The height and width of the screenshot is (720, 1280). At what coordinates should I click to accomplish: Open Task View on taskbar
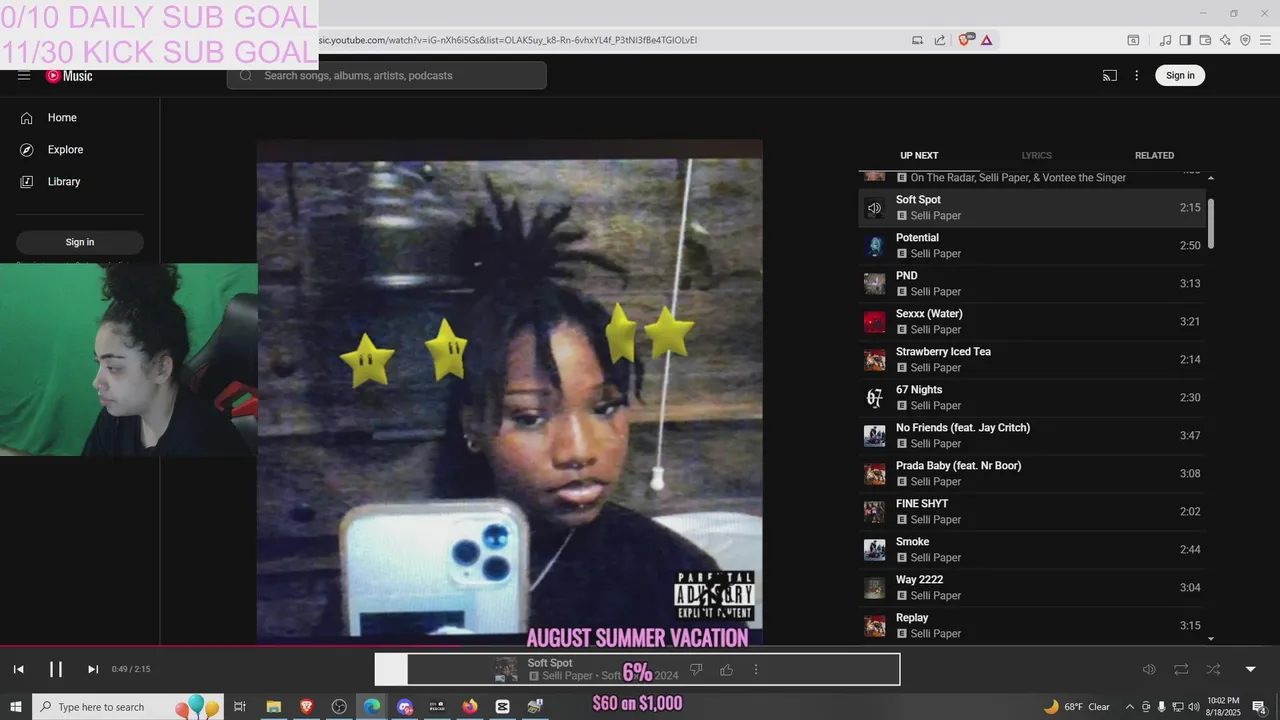(240, 707)
